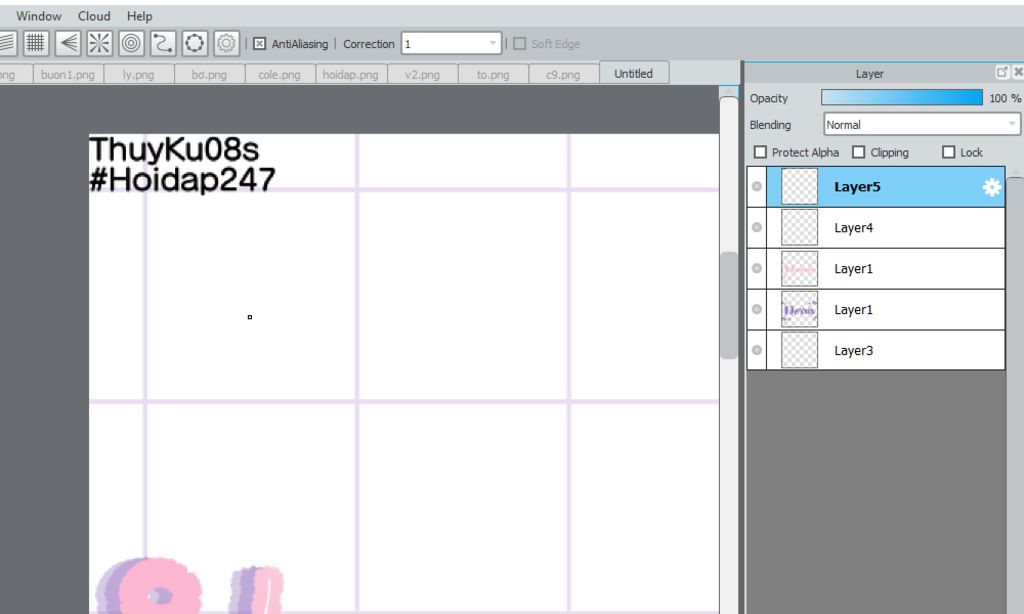This screenshot has height=614, width=1024.
Task: Open the Window menu
Action: point(39,16)
